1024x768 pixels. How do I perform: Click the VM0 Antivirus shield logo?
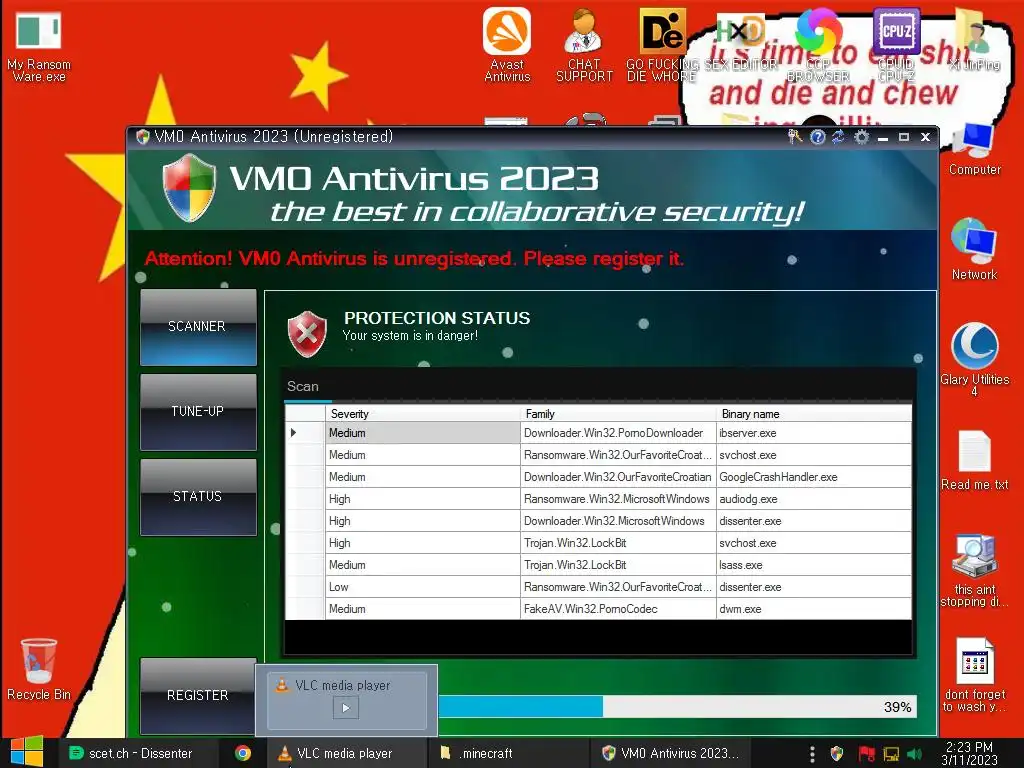point(189,188)
